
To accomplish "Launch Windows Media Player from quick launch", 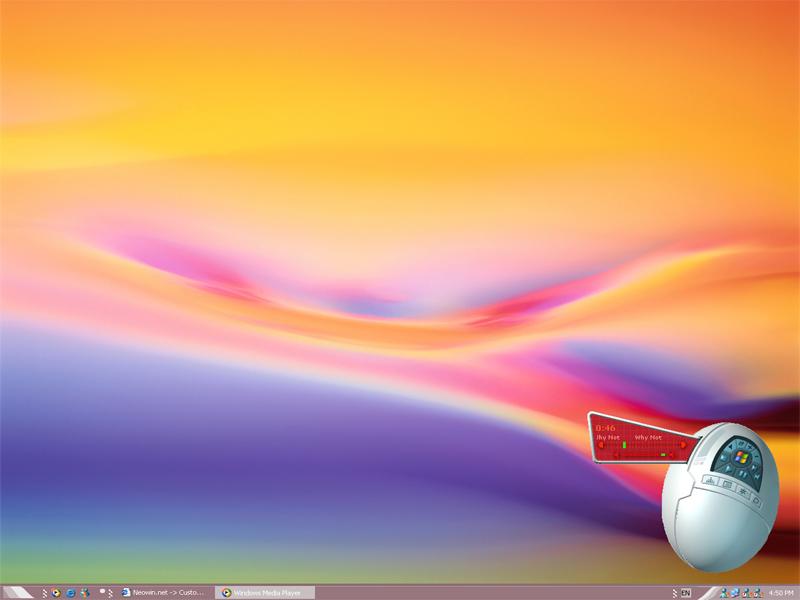I will (x=56, y=593).
